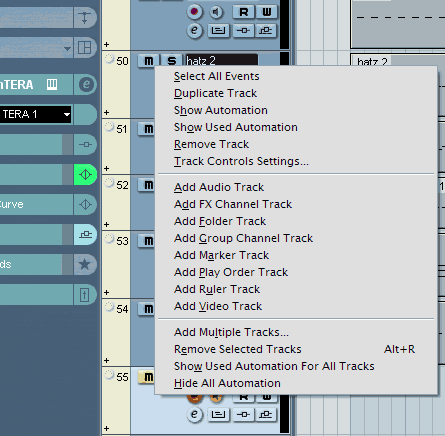Click sends state icon on track above hatz 2
The width and height of the screenshot is (445, 436).
(266, 31)
